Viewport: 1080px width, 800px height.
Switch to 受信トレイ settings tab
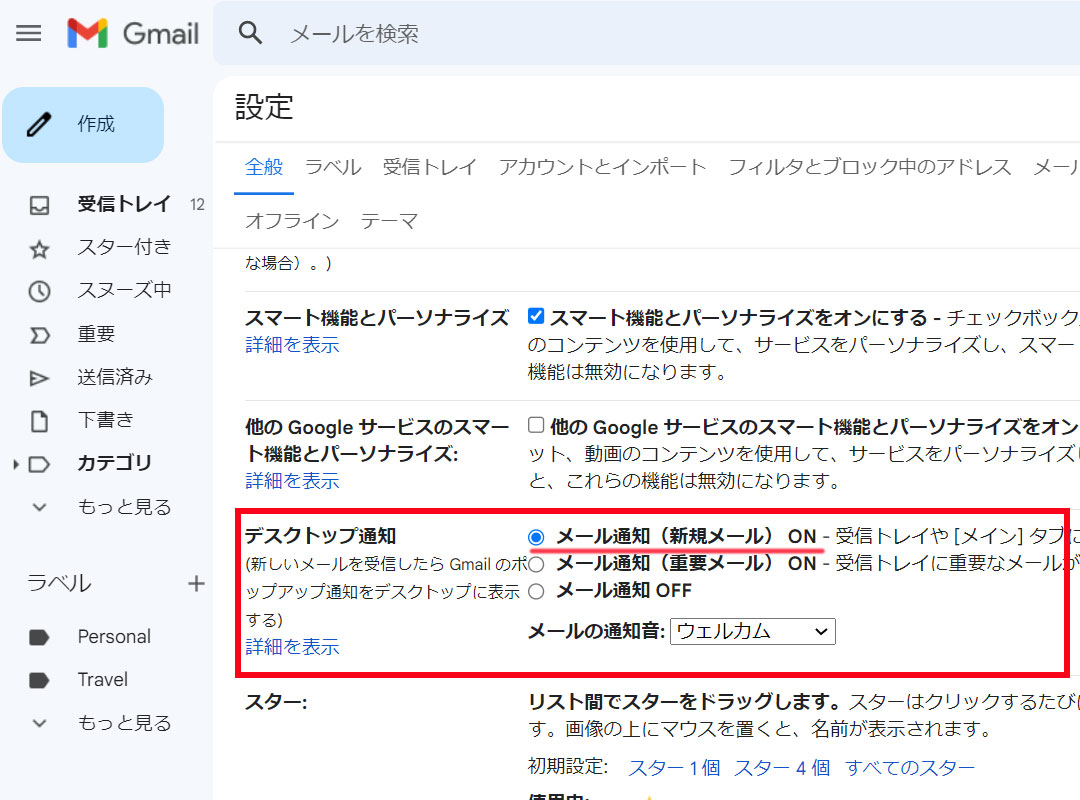coord(430,167)
